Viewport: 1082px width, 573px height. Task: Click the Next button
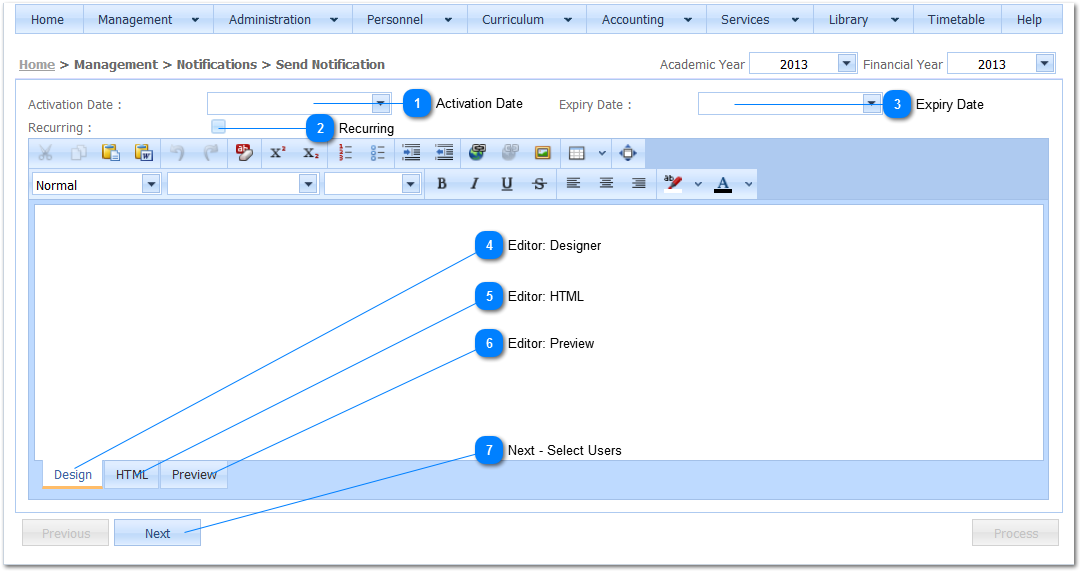click(157, 533)
